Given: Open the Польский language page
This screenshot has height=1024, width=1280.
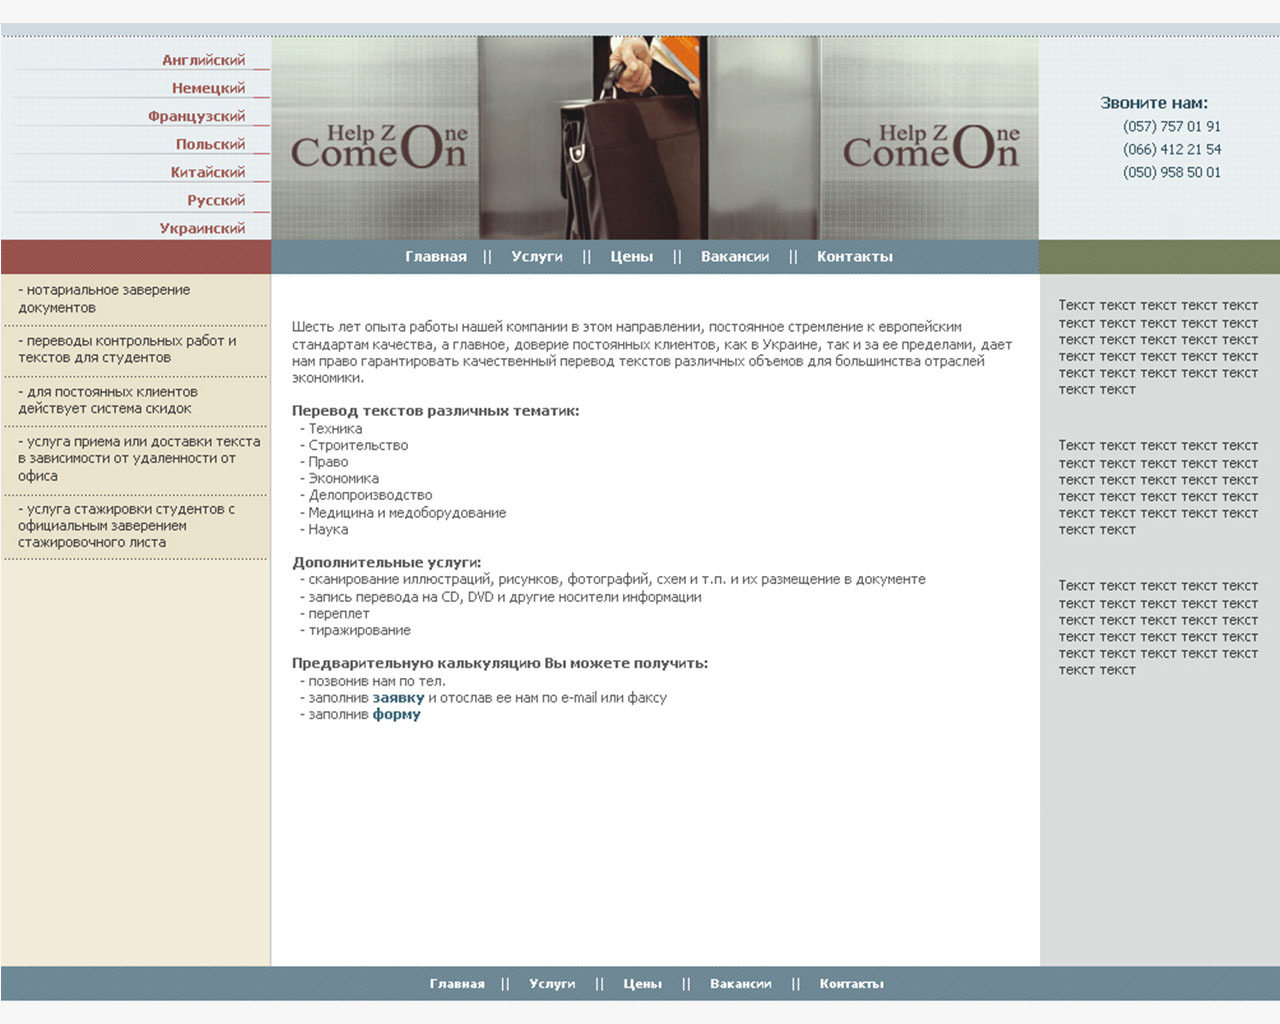Looking at the screenshot, I should point(210,144).
